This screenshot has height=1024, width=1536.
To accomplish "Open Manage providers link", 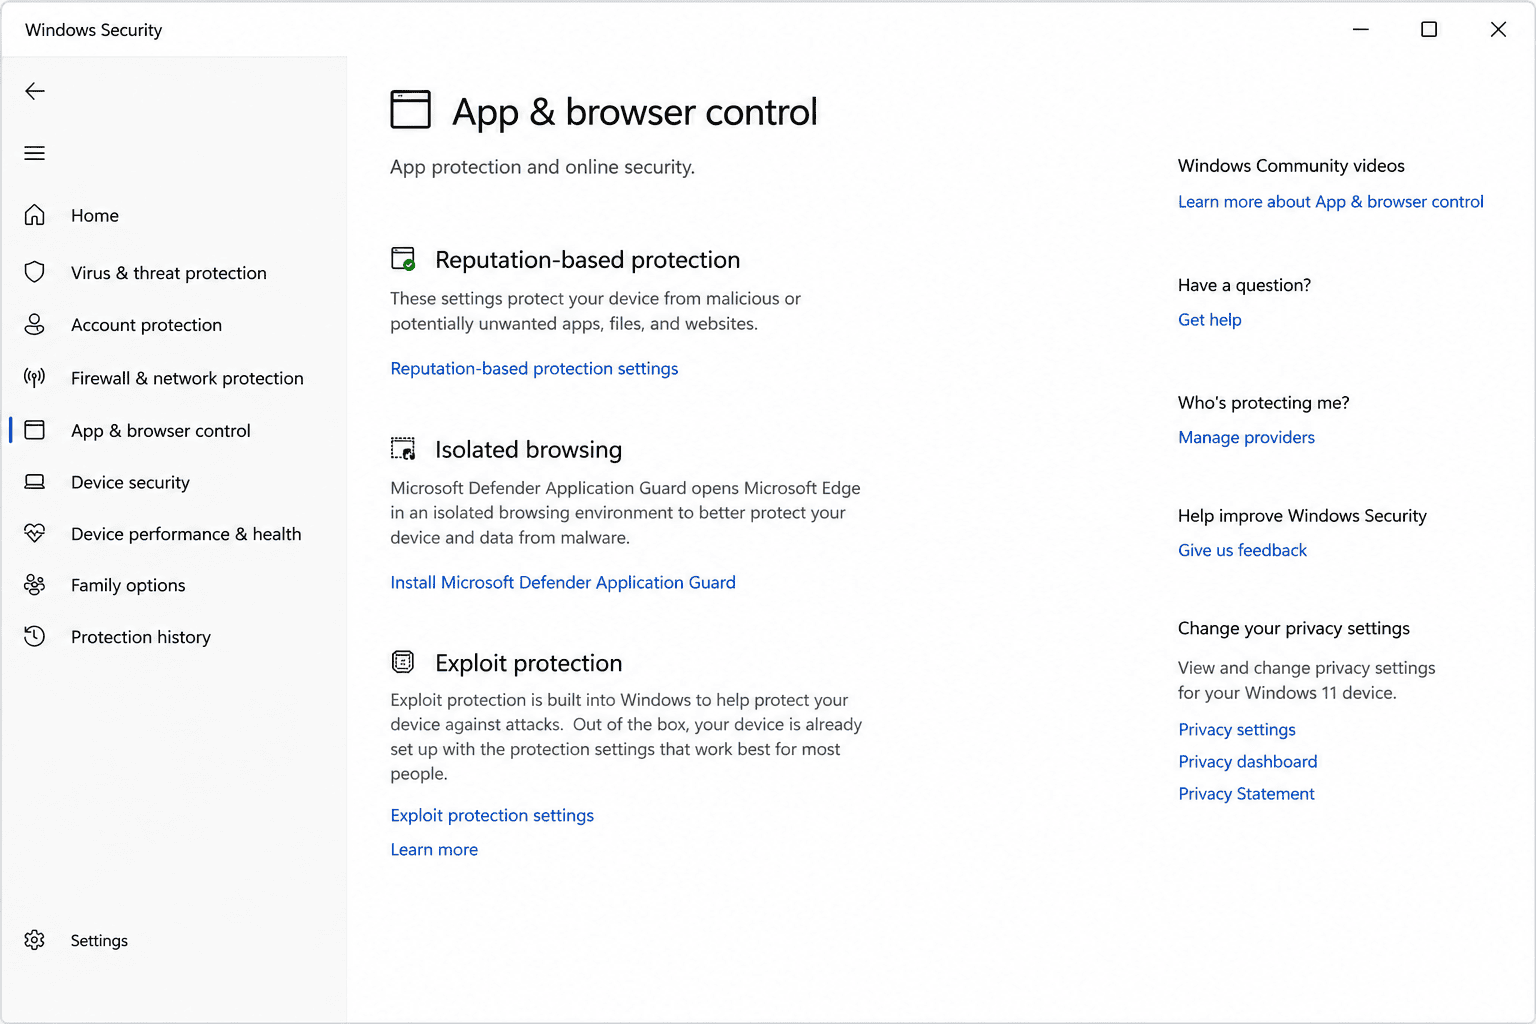I will tap(1246, 437).
